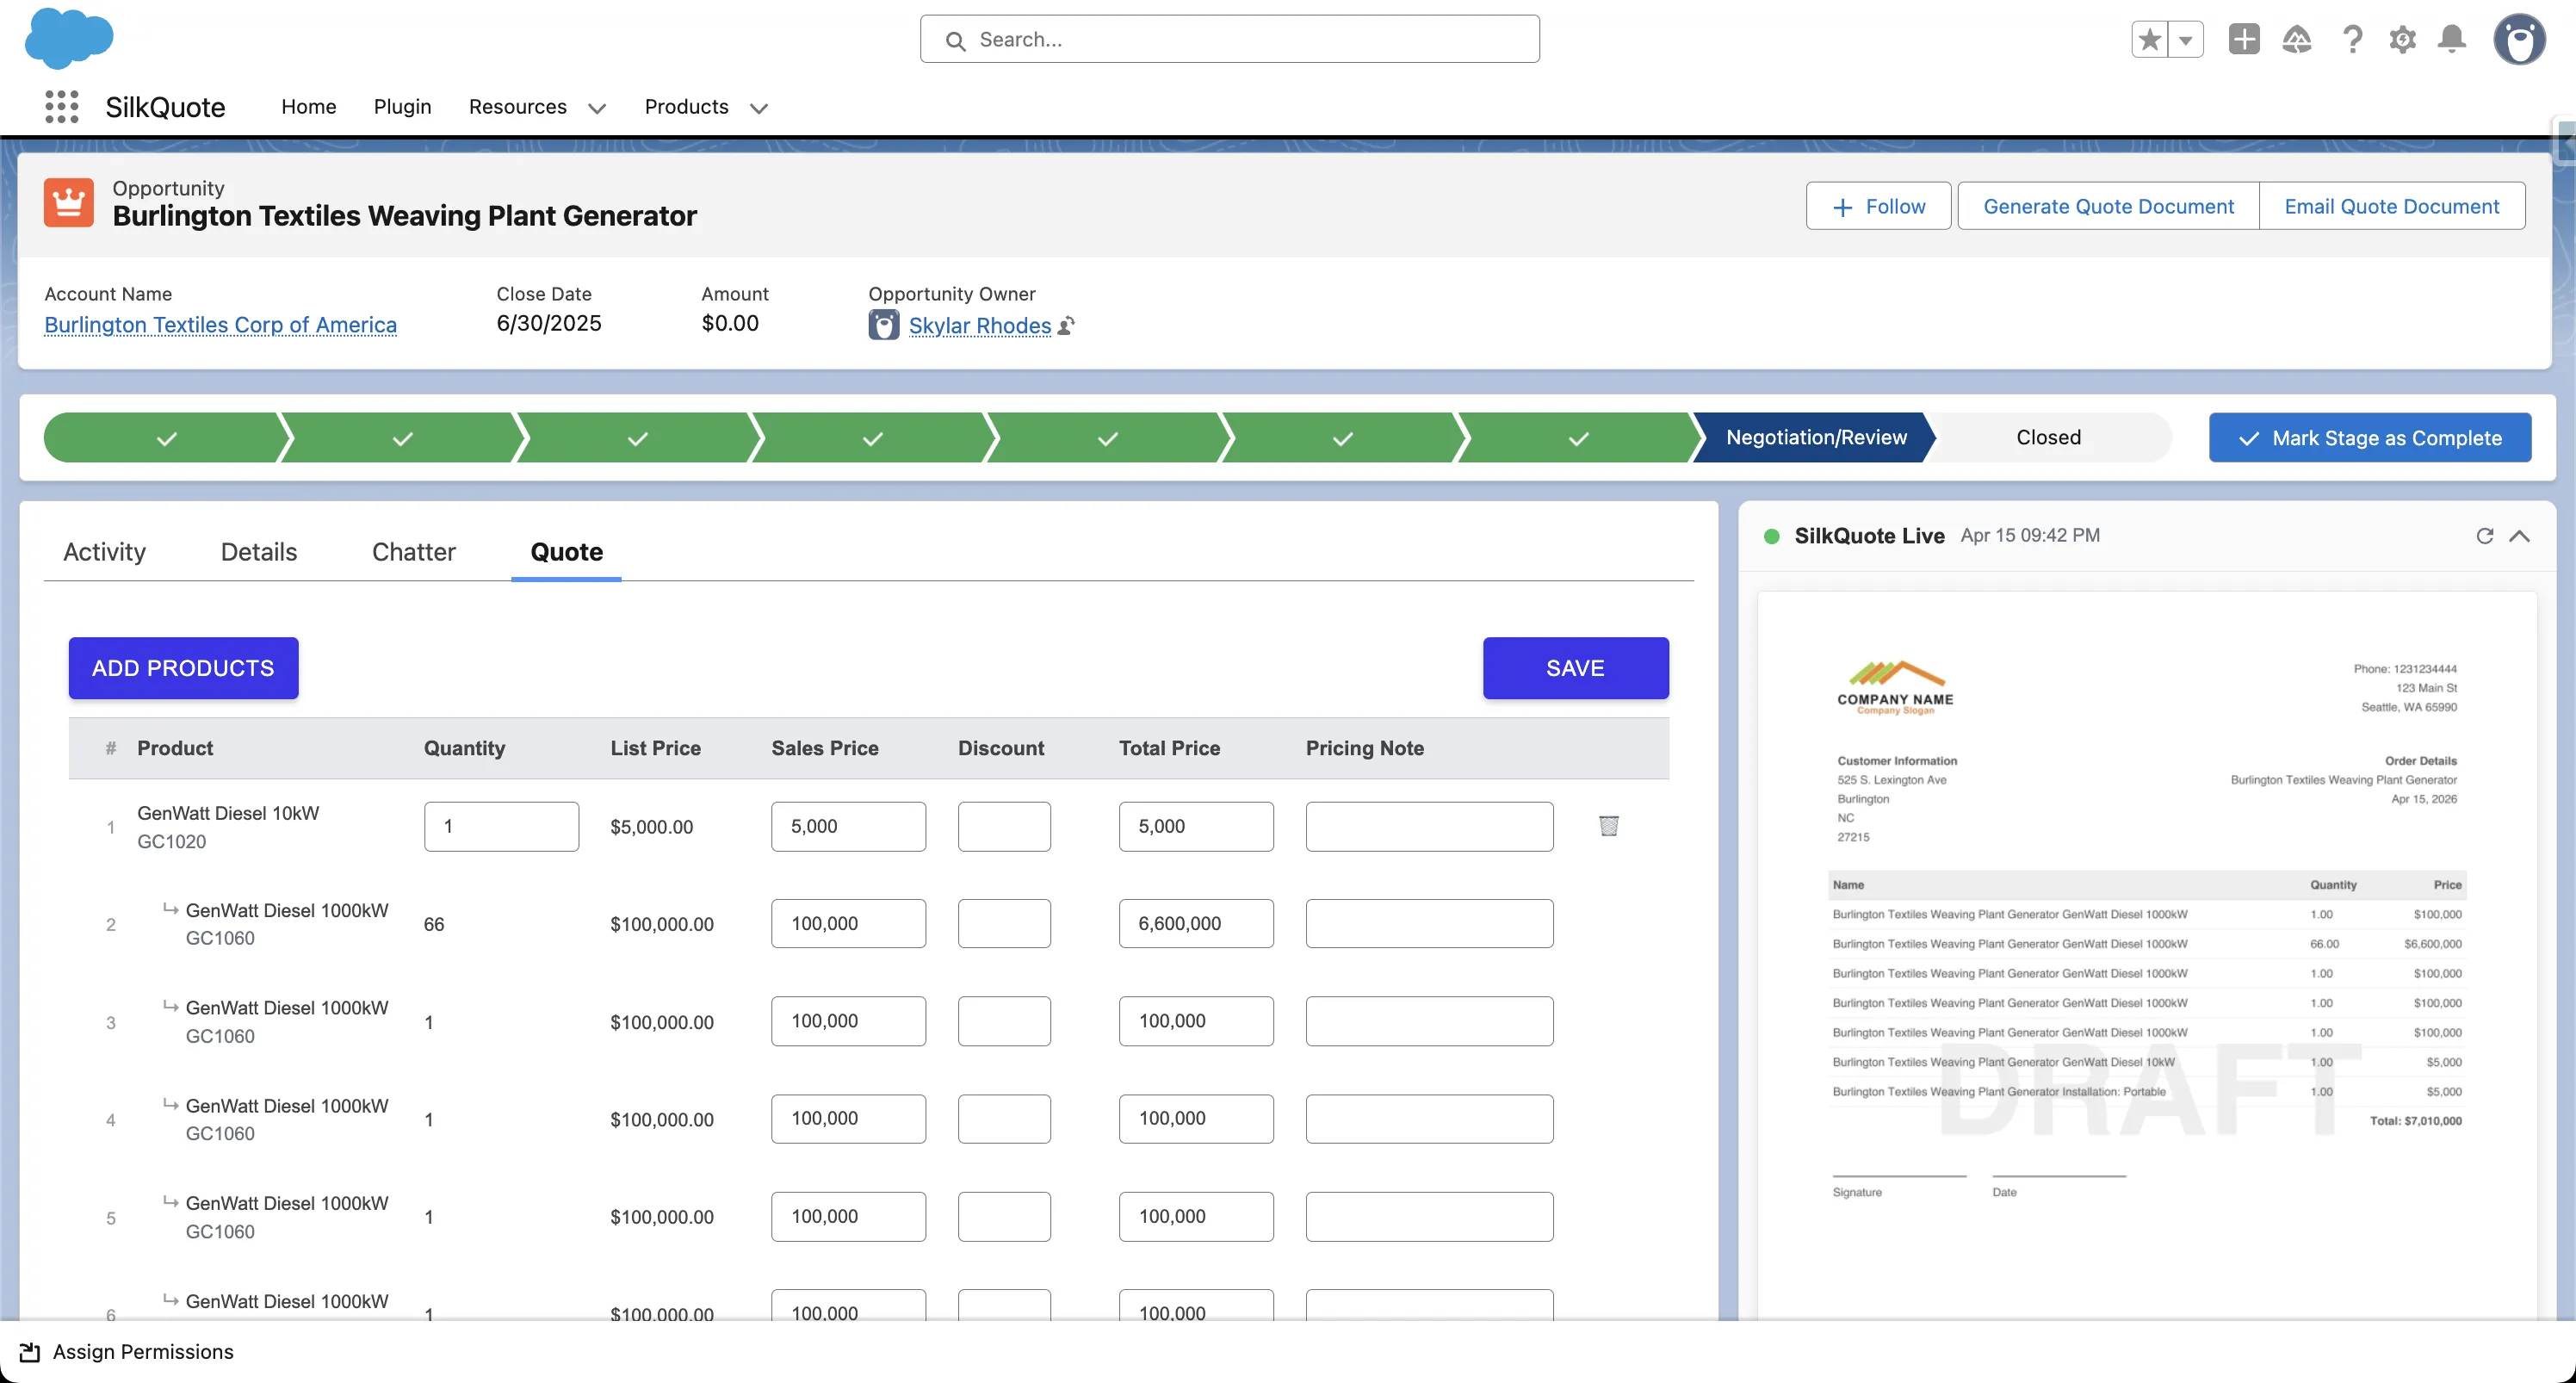The height and width of the screenshot is (1383, 2576).
Task: Open the Burlington Textiles Corp of America account
Action: [x=220, y=325]
